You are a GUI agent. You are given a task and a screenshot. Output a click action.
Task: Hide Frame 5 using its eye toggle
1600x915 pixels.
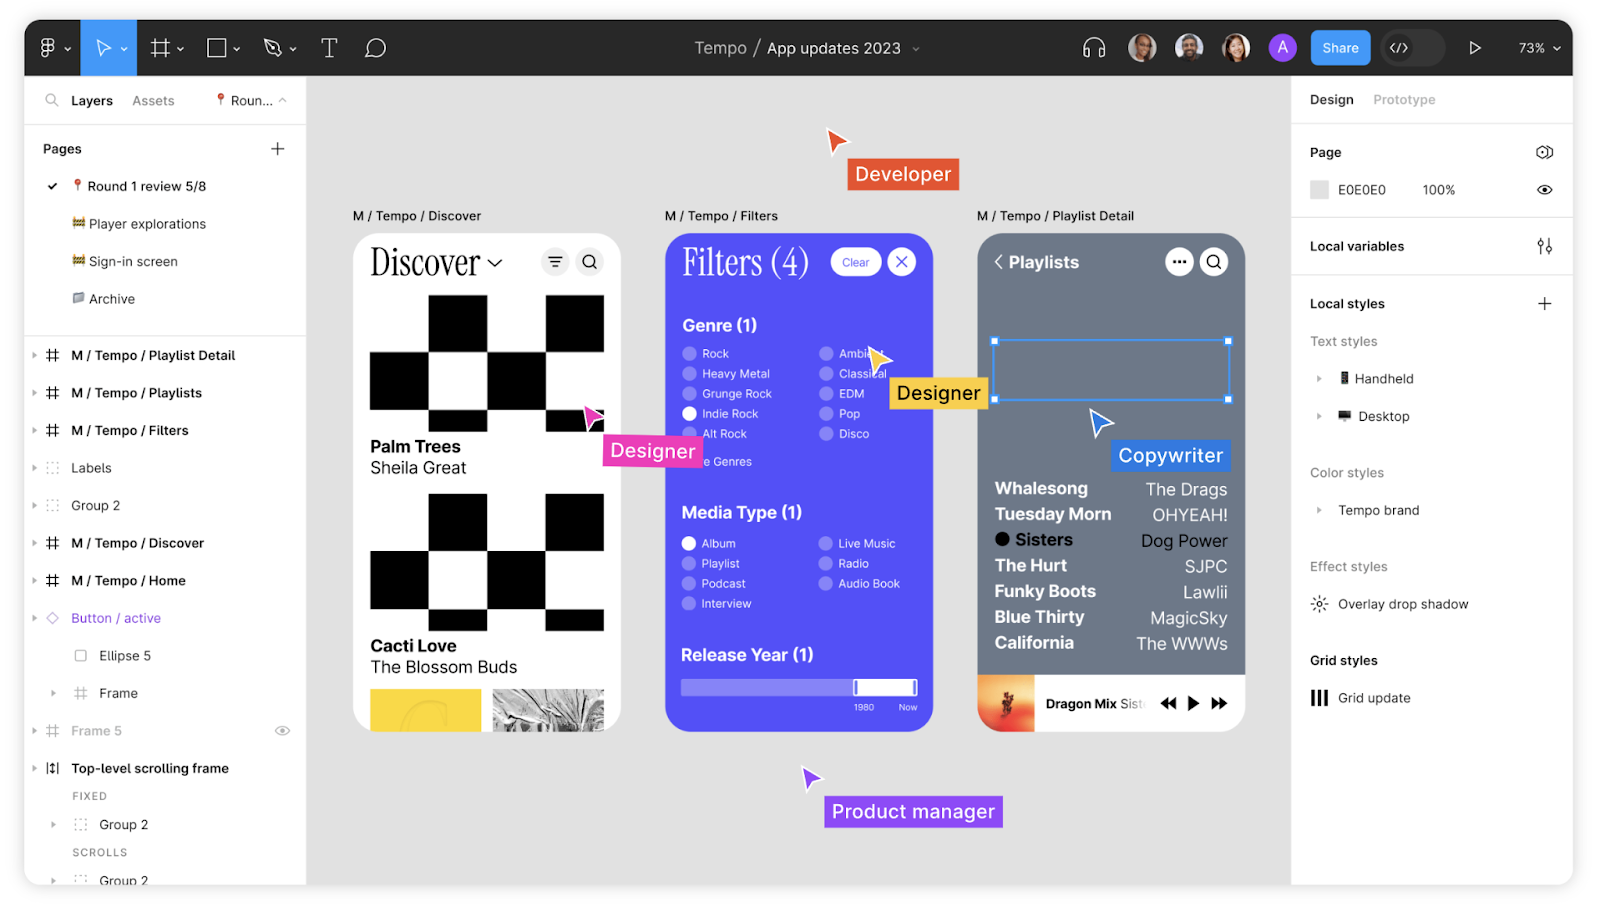coord(281,730)
